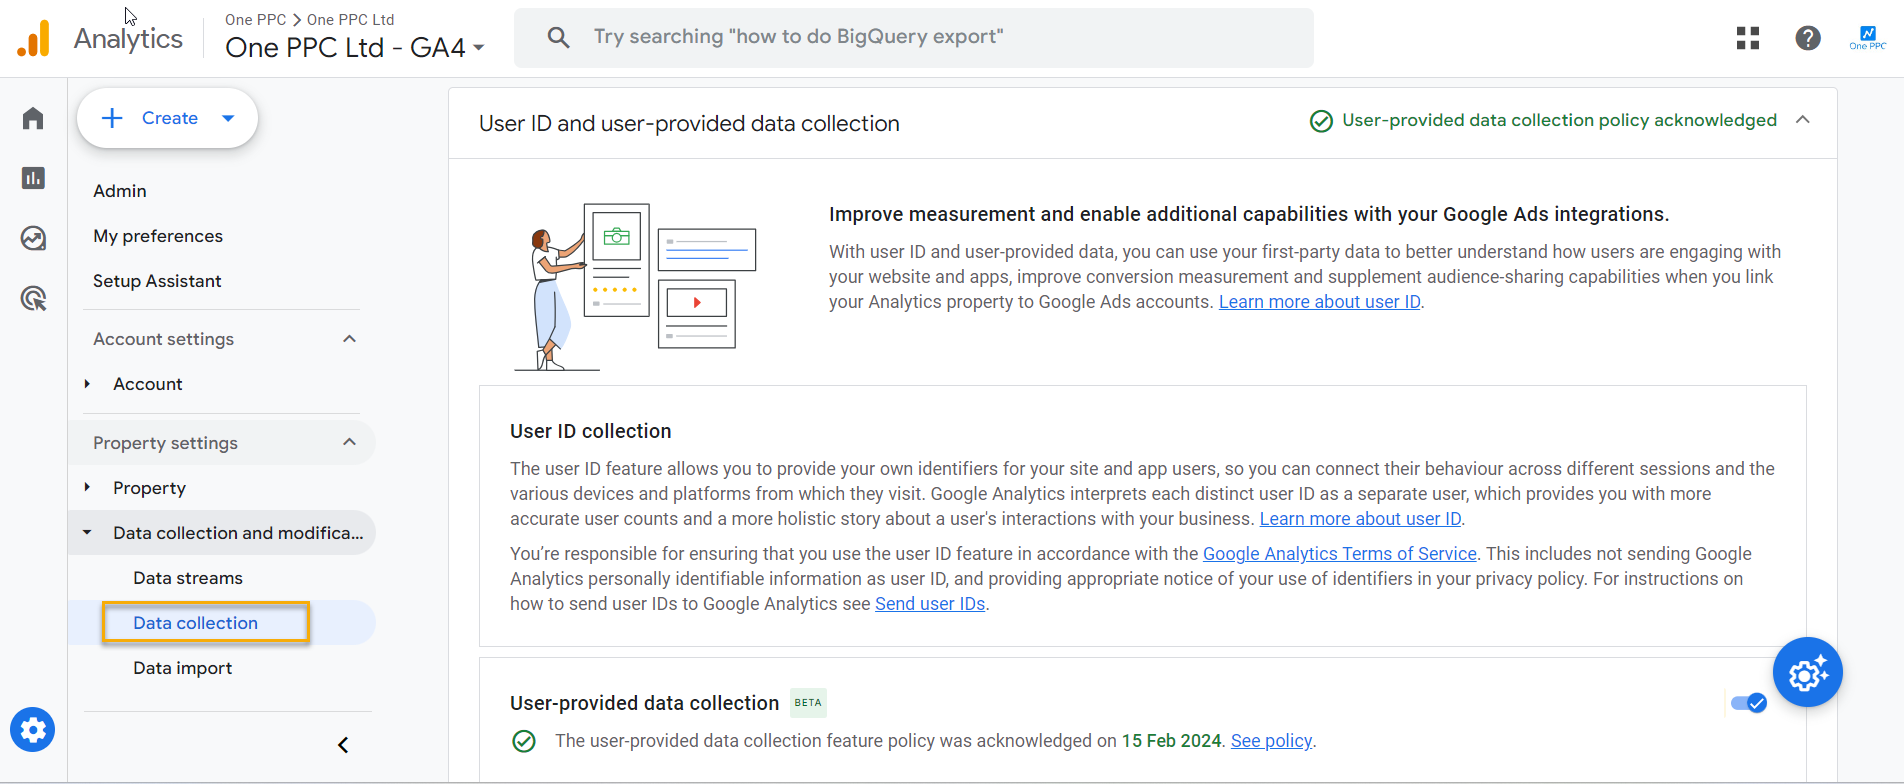Open My preferences
The width and height of the screenshot is (1904, 784).
[x=158, y=236]
